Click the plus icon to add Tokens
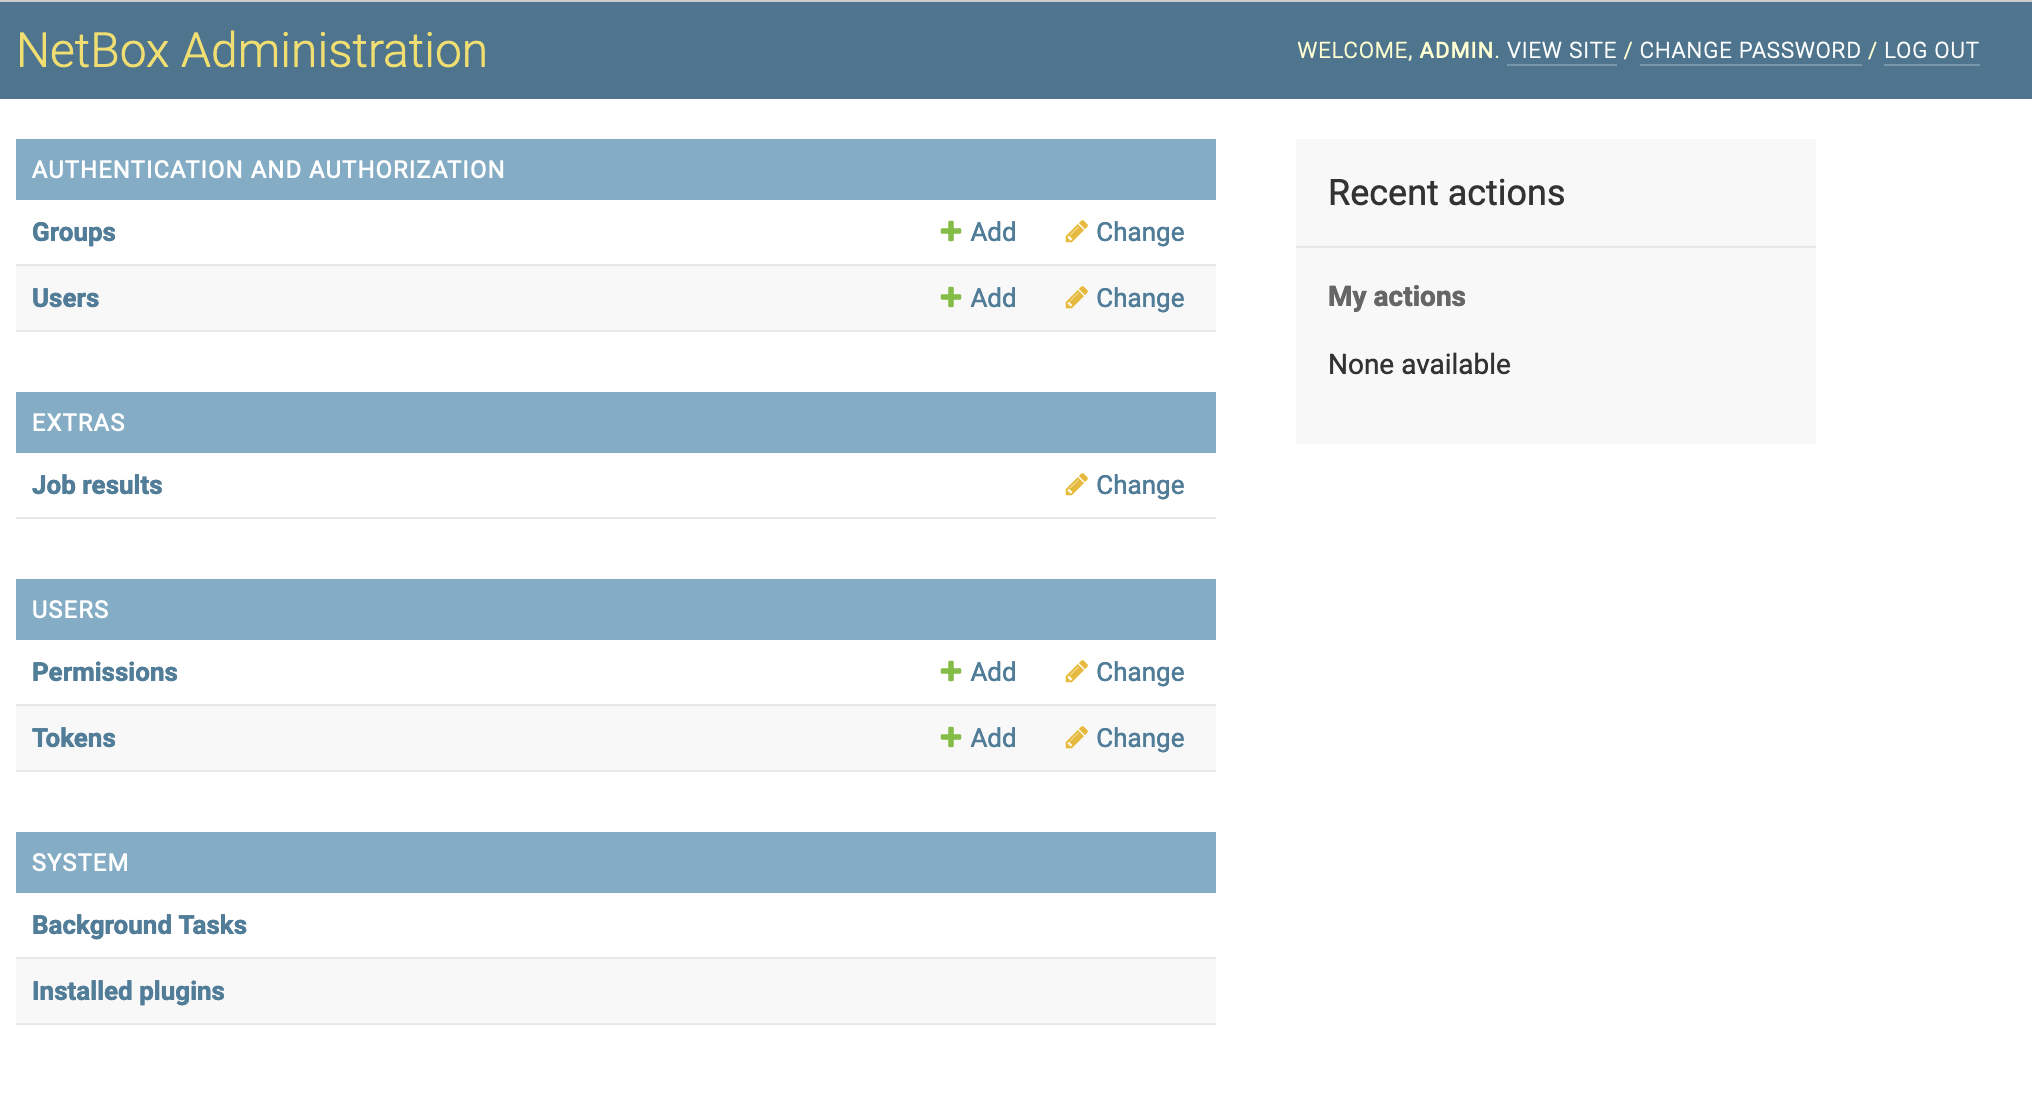Viewport: 2032px width, 1102px height. click(950, 738)
